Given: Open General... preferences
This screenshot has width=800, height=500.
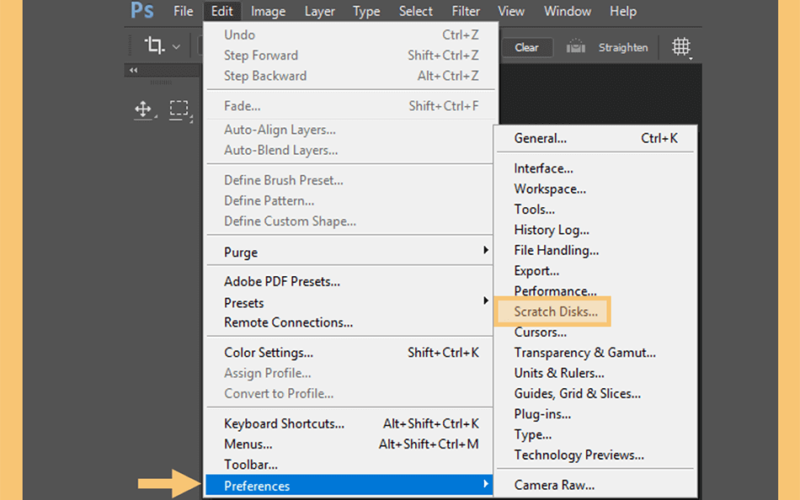Looking at the screenshot, I should 595,138.
